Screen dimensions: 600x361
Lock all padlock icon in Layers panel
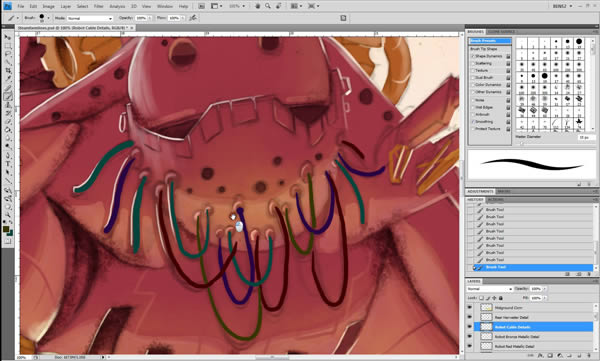(x=501, y=298)
